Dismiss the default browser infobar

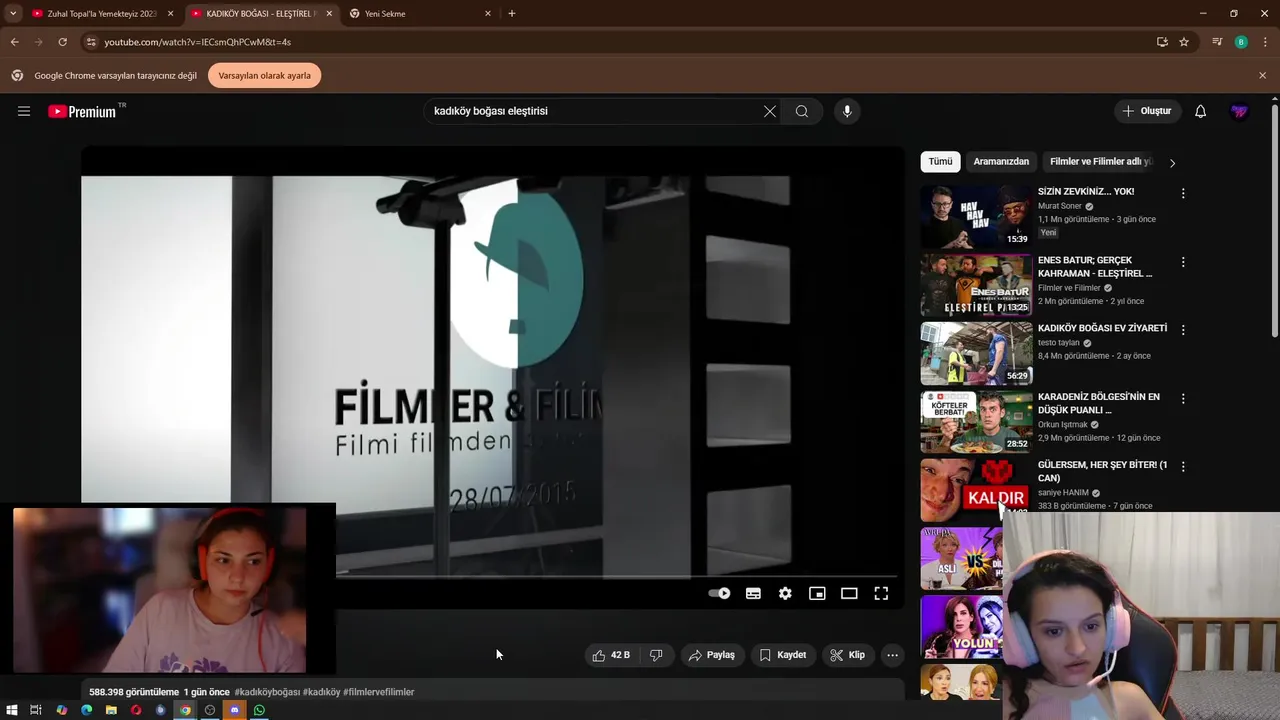[1262, 76]
